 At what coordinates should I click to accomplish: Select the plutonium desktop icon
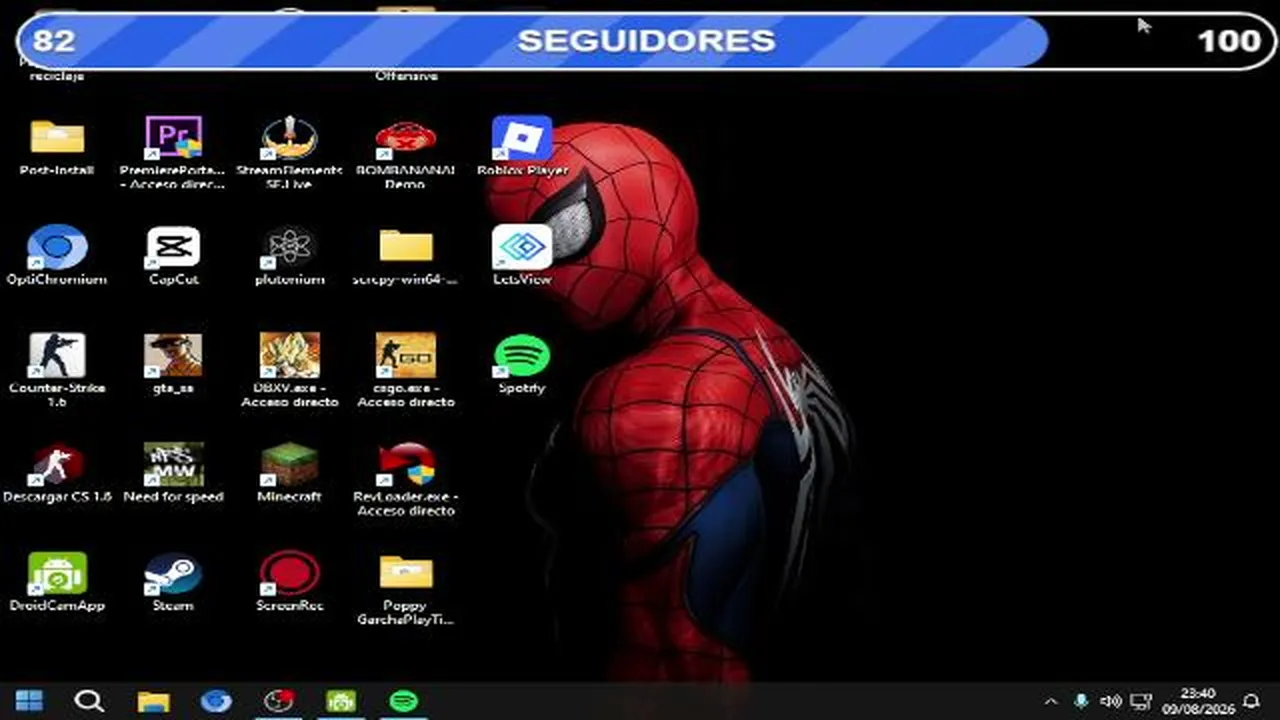point(290,247)
